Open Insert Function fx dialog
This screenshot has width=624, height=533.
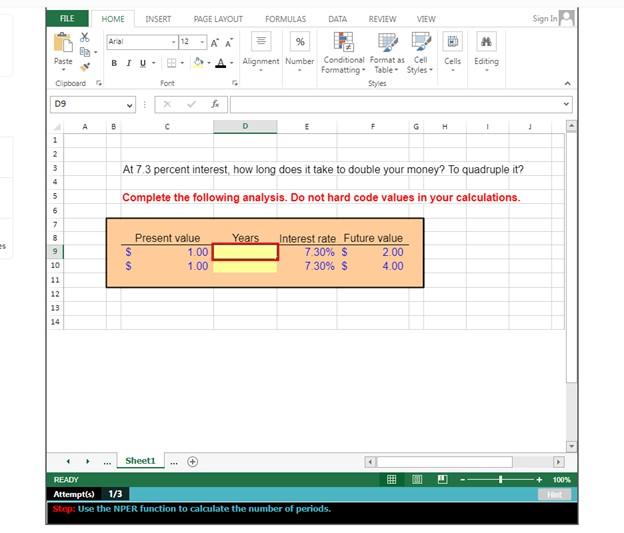click(215, 104)
